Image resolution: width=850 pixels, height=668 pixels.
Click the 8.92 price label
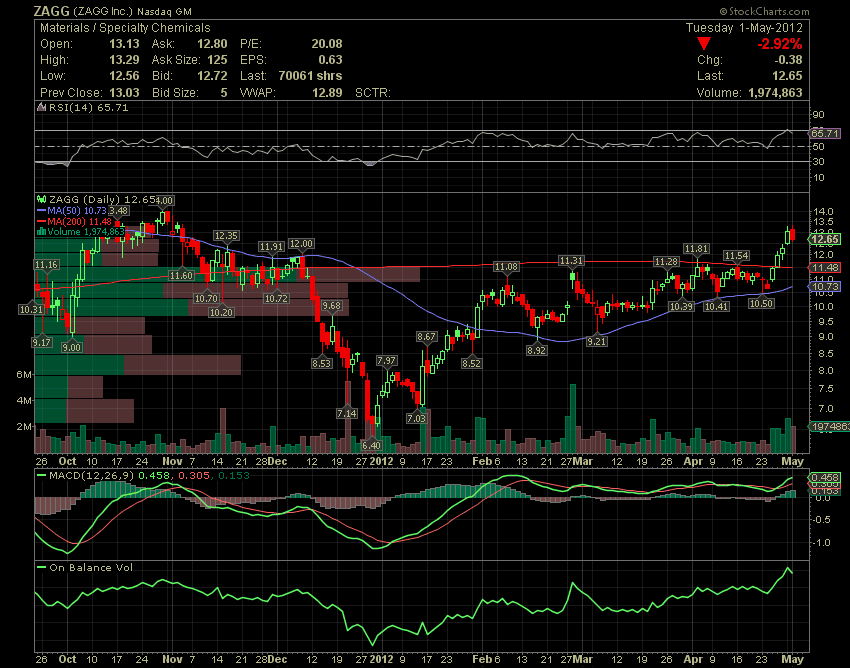tap(536, 351)
